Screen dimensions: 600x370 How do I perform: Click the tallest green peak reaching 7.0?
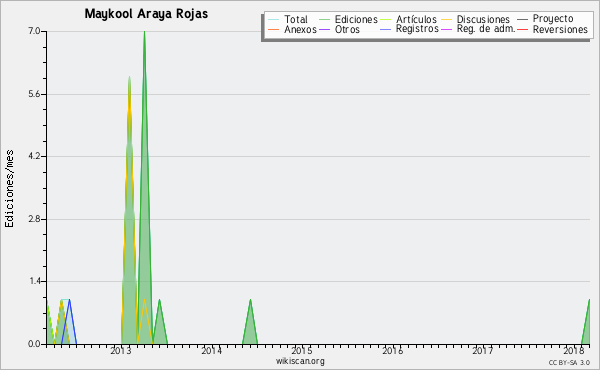(x=144, y=32)
